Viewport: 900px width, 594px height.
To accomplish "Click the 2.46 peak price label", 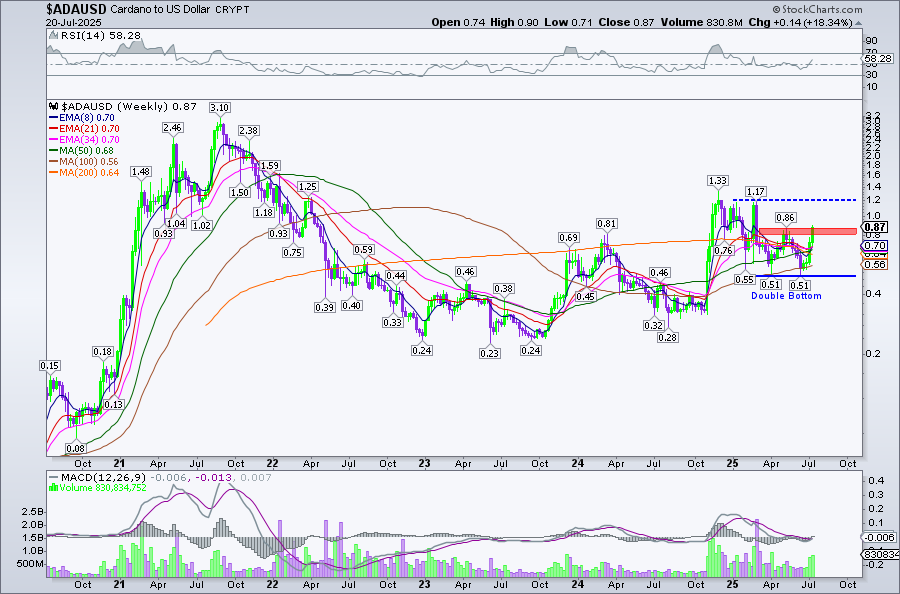I will (173, 128).
